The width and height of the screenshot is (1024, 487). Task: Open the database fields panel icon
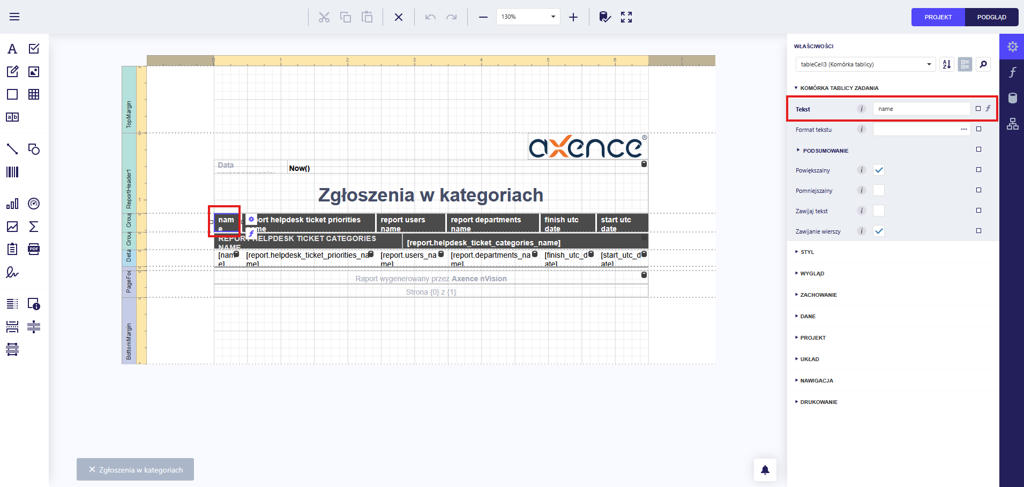(x=1012, y=98)
